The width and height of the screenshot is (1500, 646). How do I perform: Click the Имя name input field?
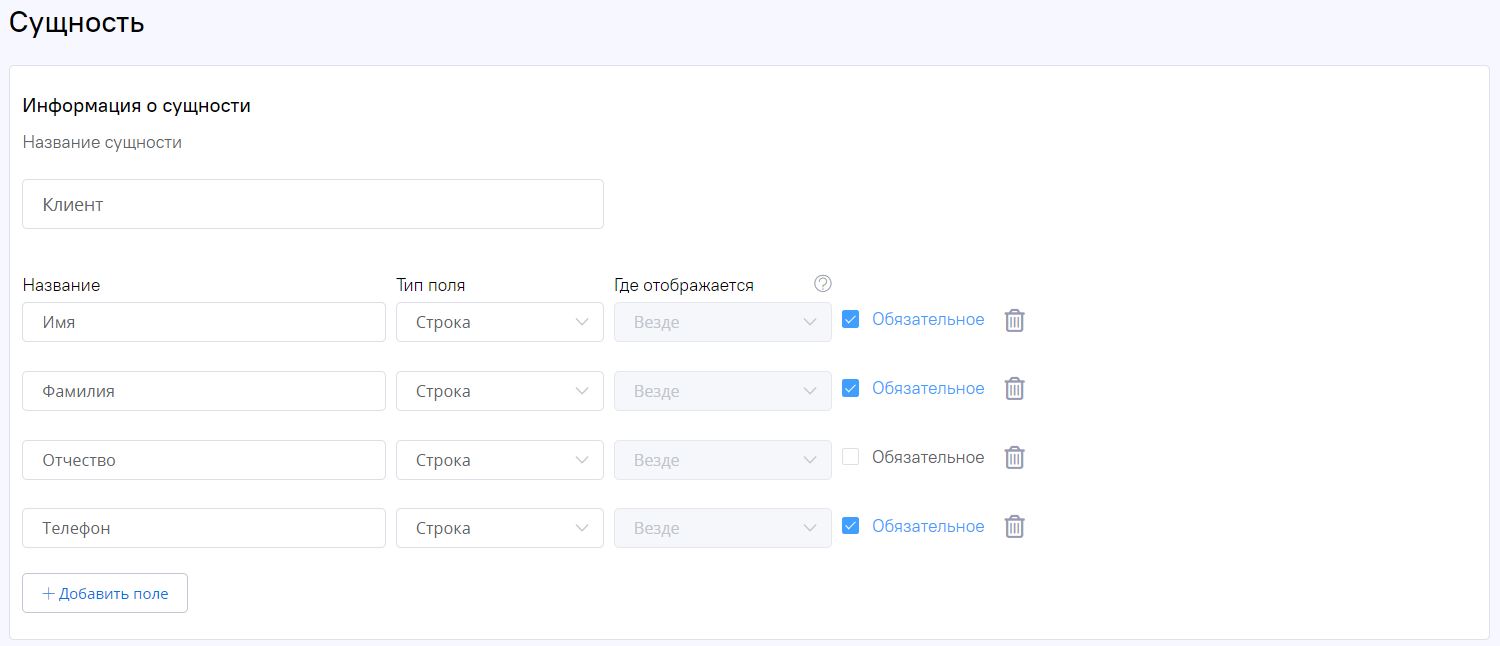pyautogui.click(x=203, y=323)
